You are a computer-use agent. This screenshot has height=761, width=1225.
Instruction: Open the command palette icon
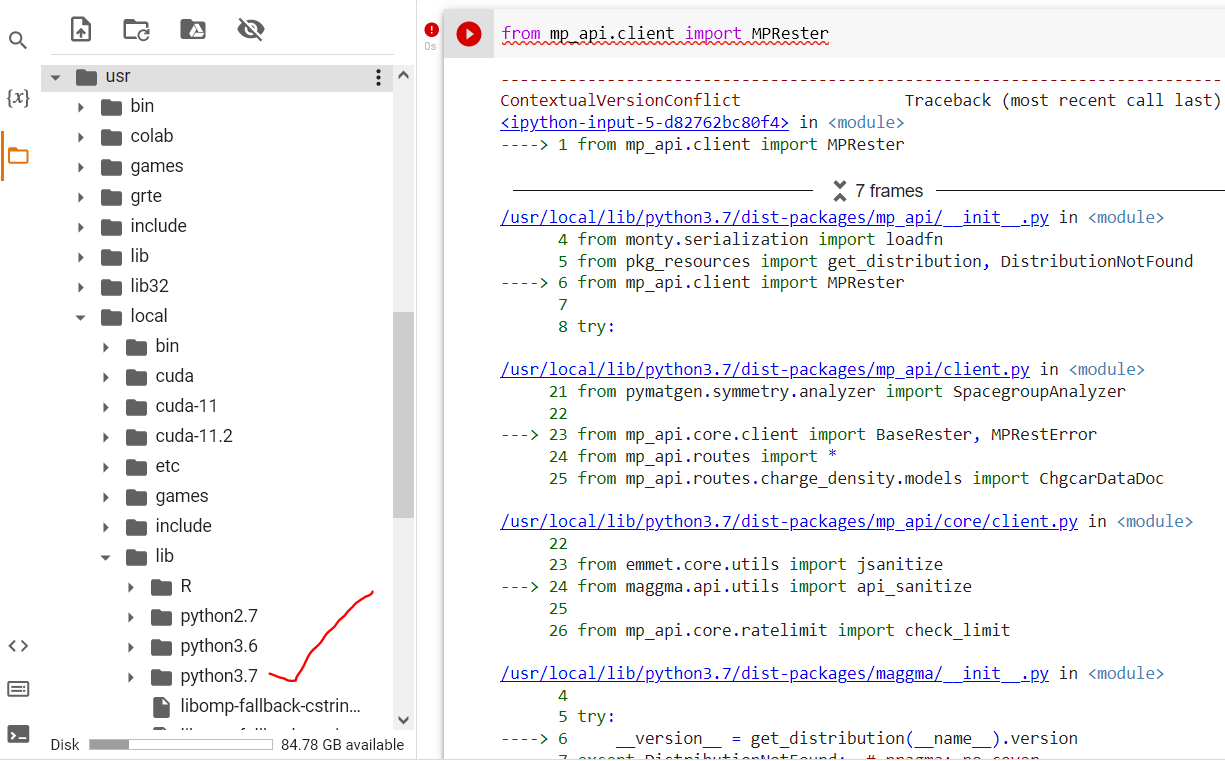coord(18,689)
